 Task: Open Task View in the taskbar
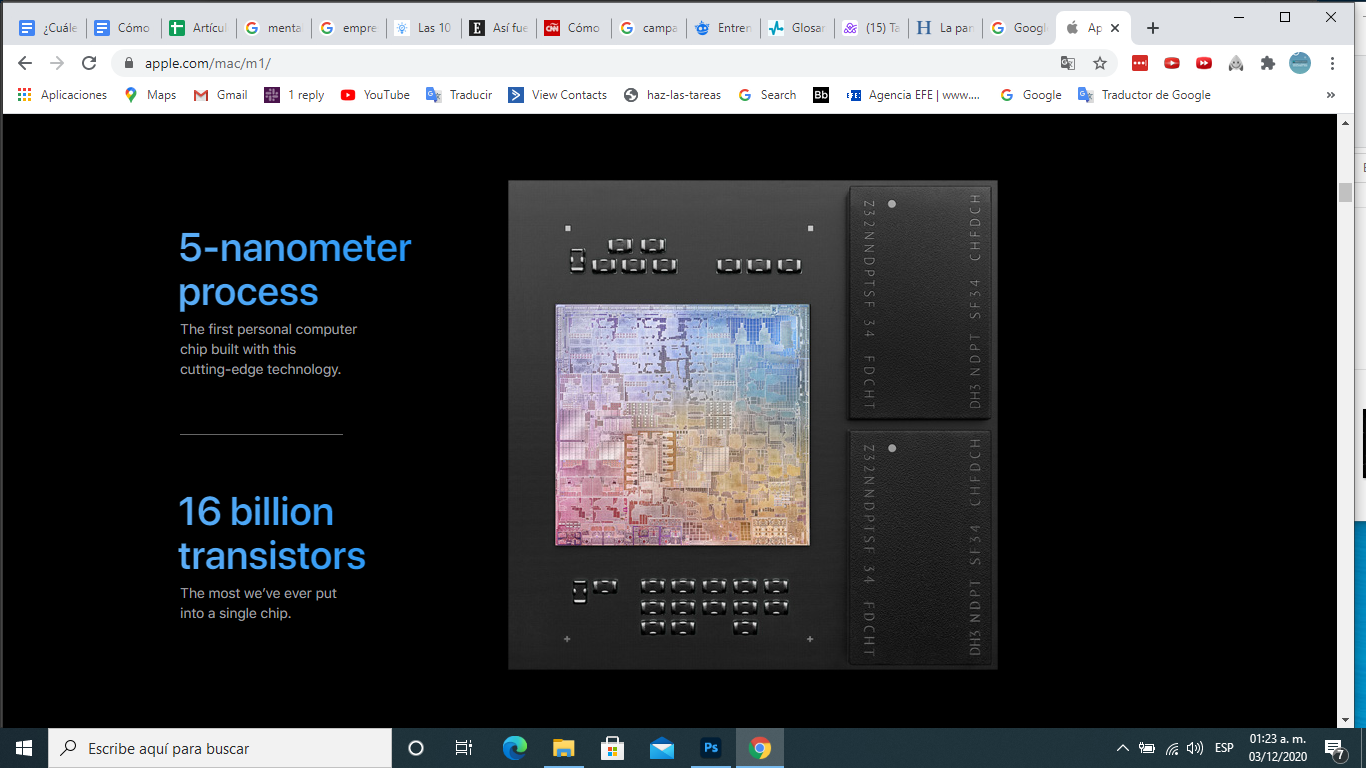464,748
